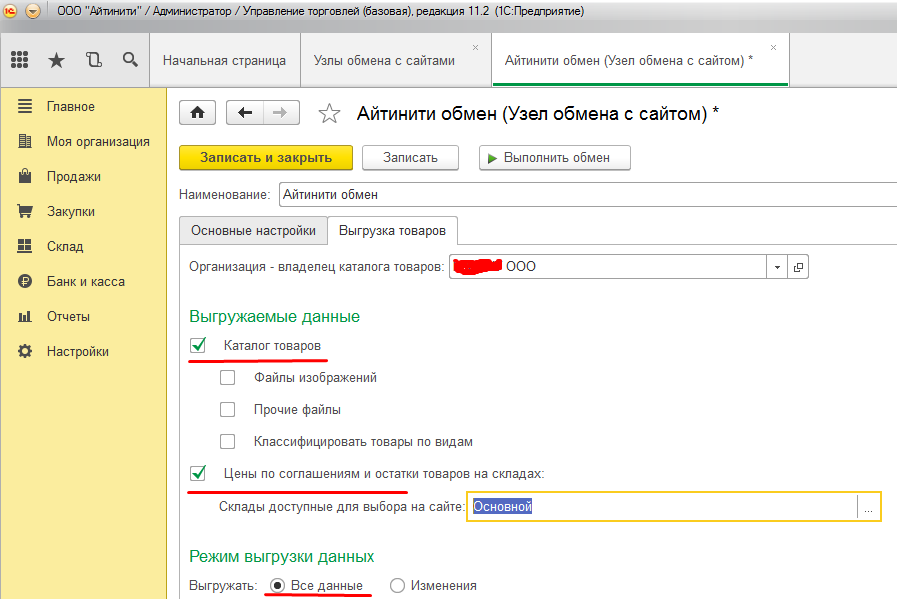Navigate forward with the right arrow
Viewport: 897px width, 599px height.
(281, 112)
